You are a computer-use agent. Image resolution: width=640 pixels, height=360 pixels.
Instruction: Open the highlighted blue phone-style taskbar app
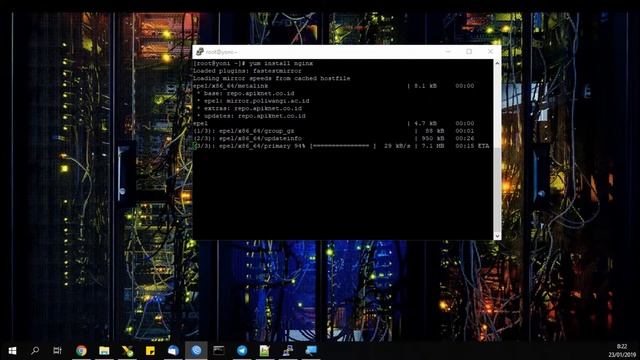(x=196, y=351)
